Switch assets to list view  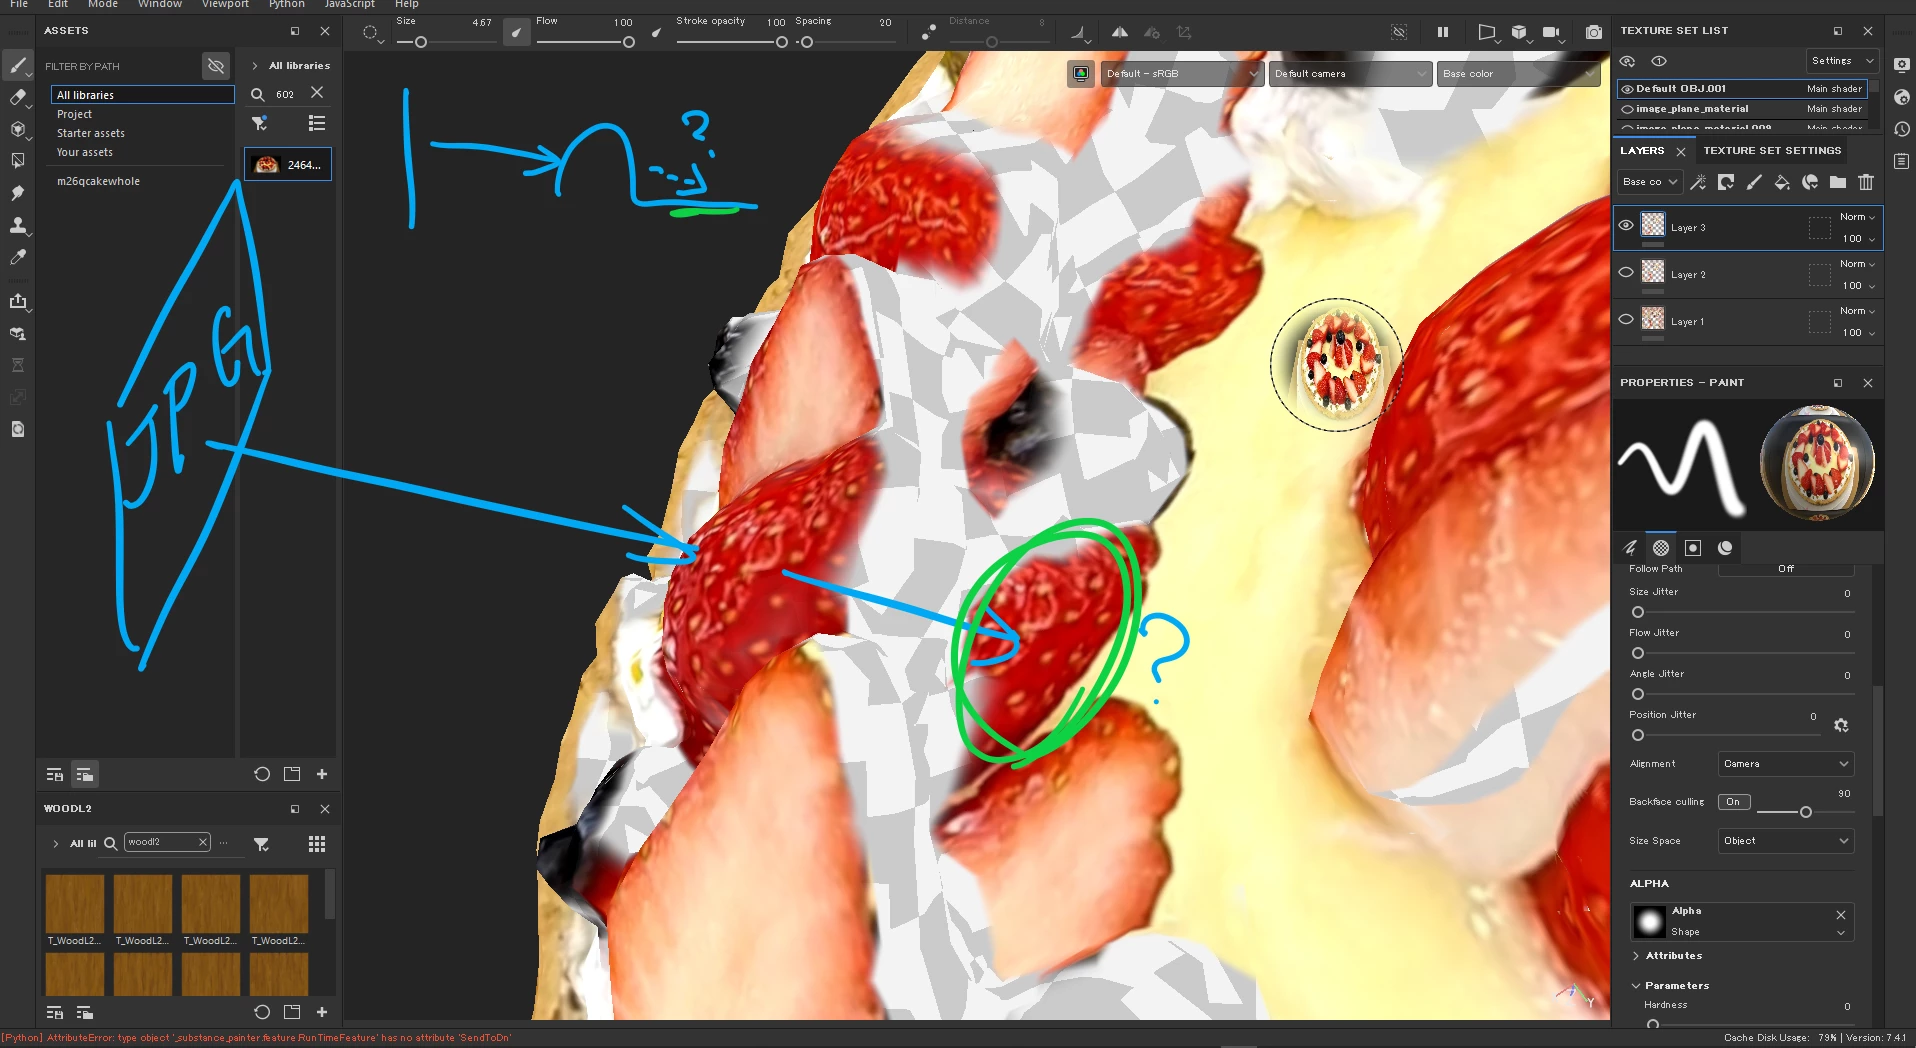pyautogui.click(x=317, y=123)
